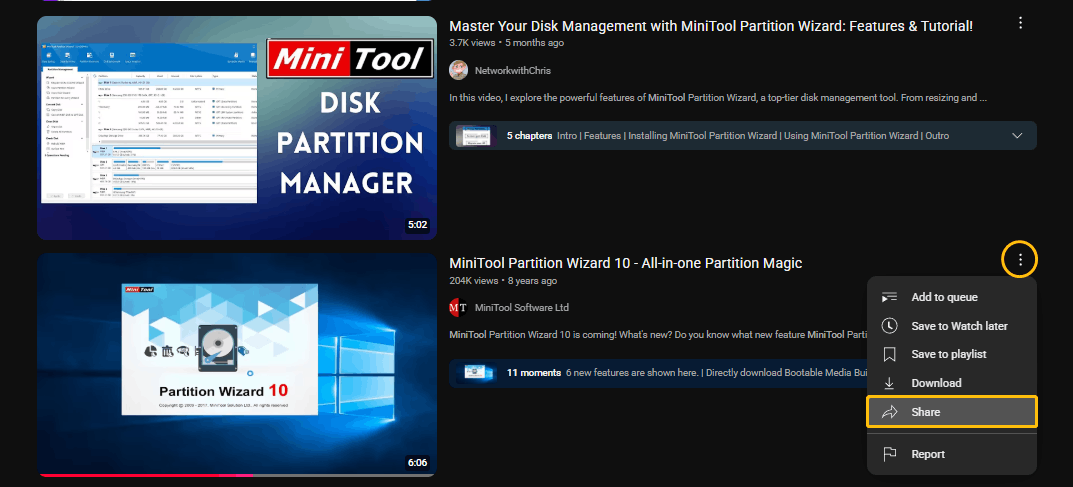
Task: Select Add to queue in the menu
Action: (952, 298)
